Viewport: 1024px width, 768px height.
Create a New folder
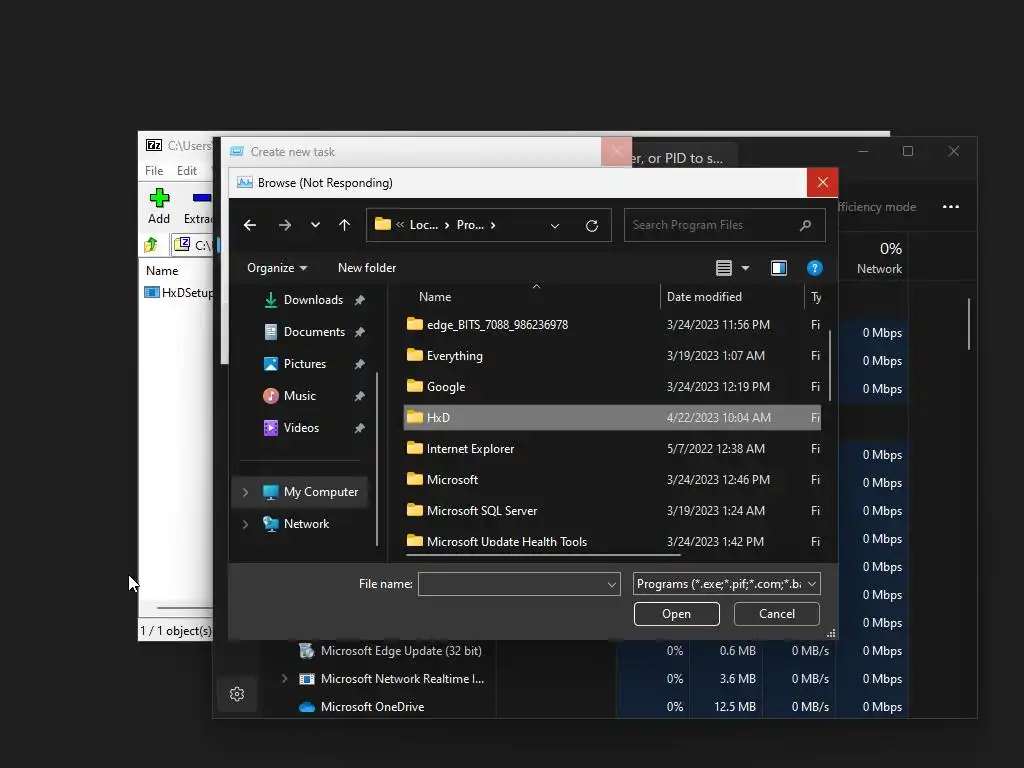367,268
